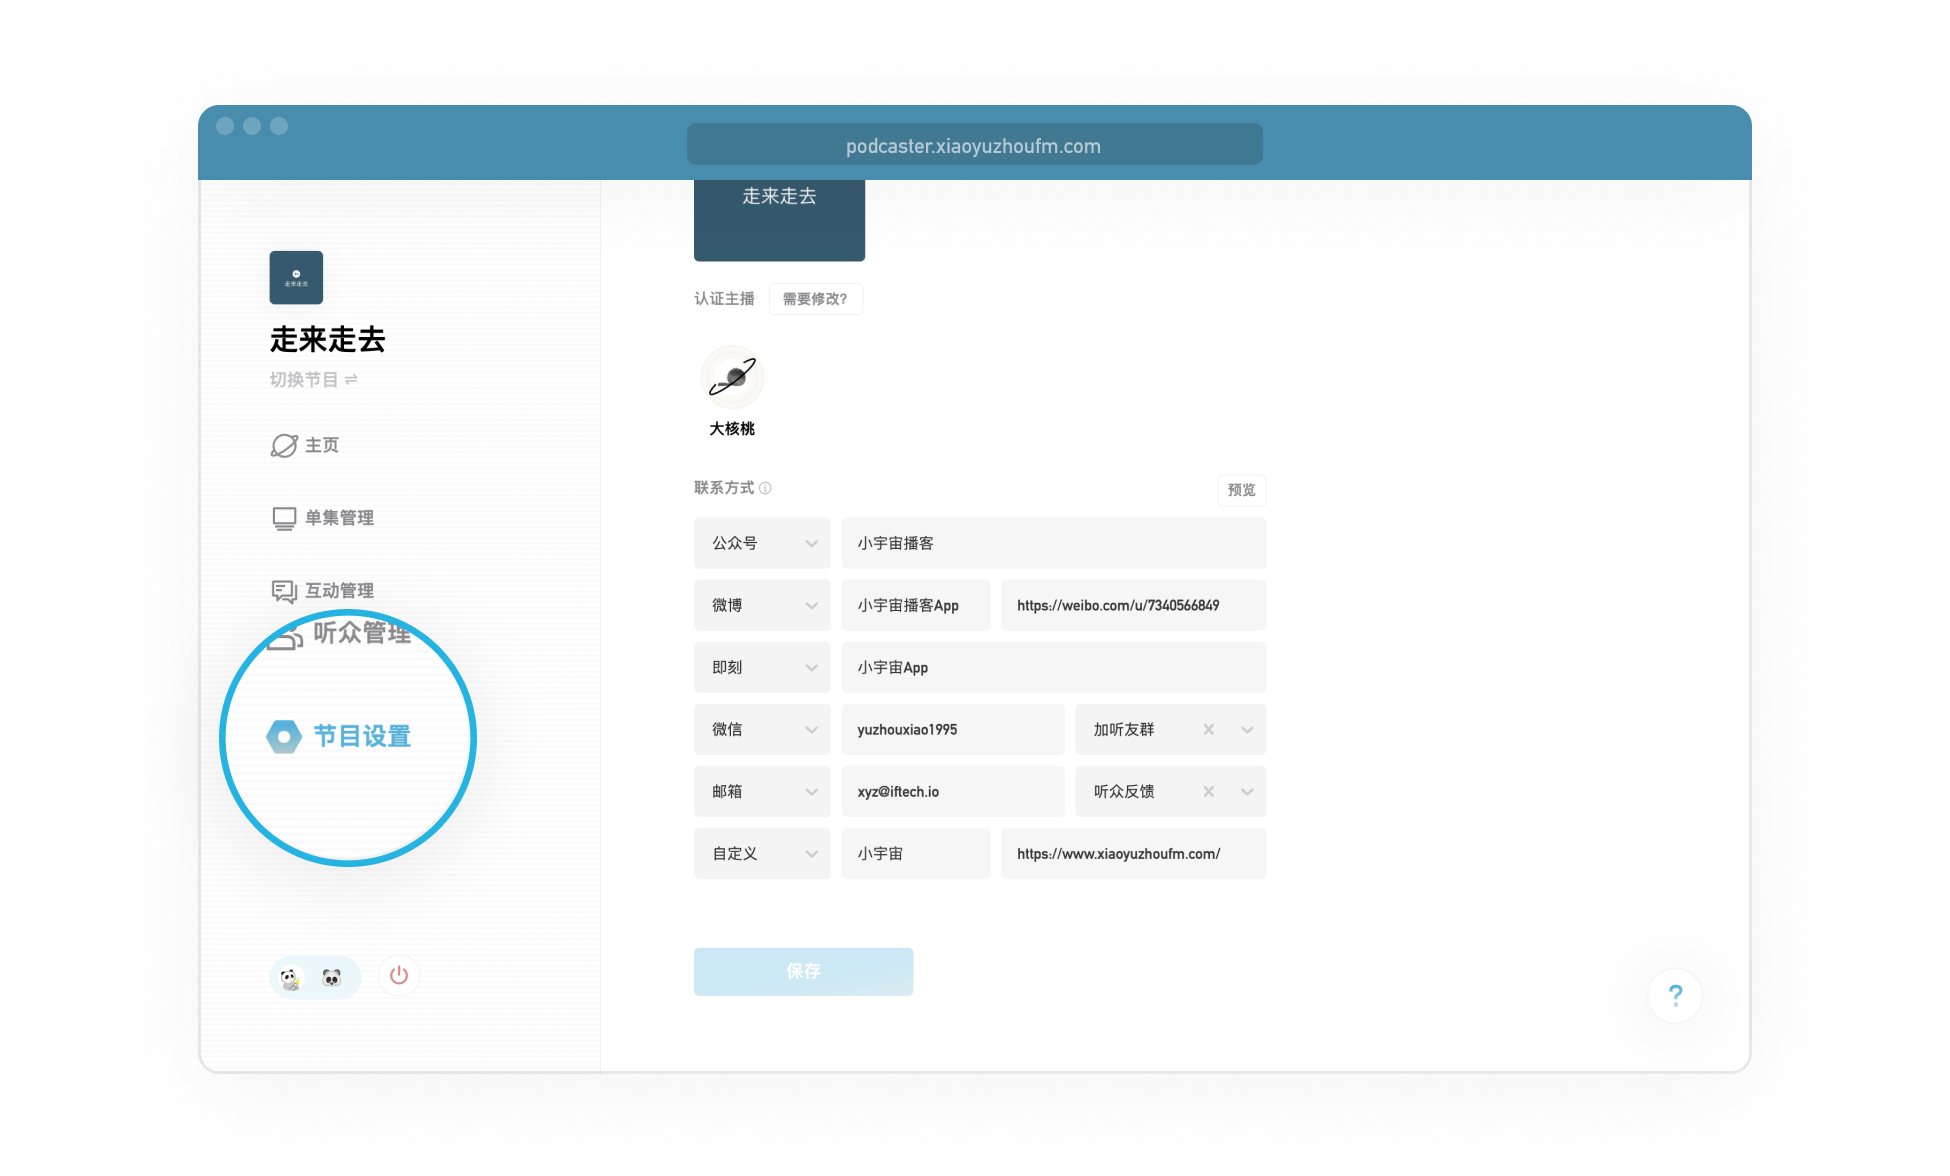
Task: Click the left panda avatar
Action: tap(291, 977)
